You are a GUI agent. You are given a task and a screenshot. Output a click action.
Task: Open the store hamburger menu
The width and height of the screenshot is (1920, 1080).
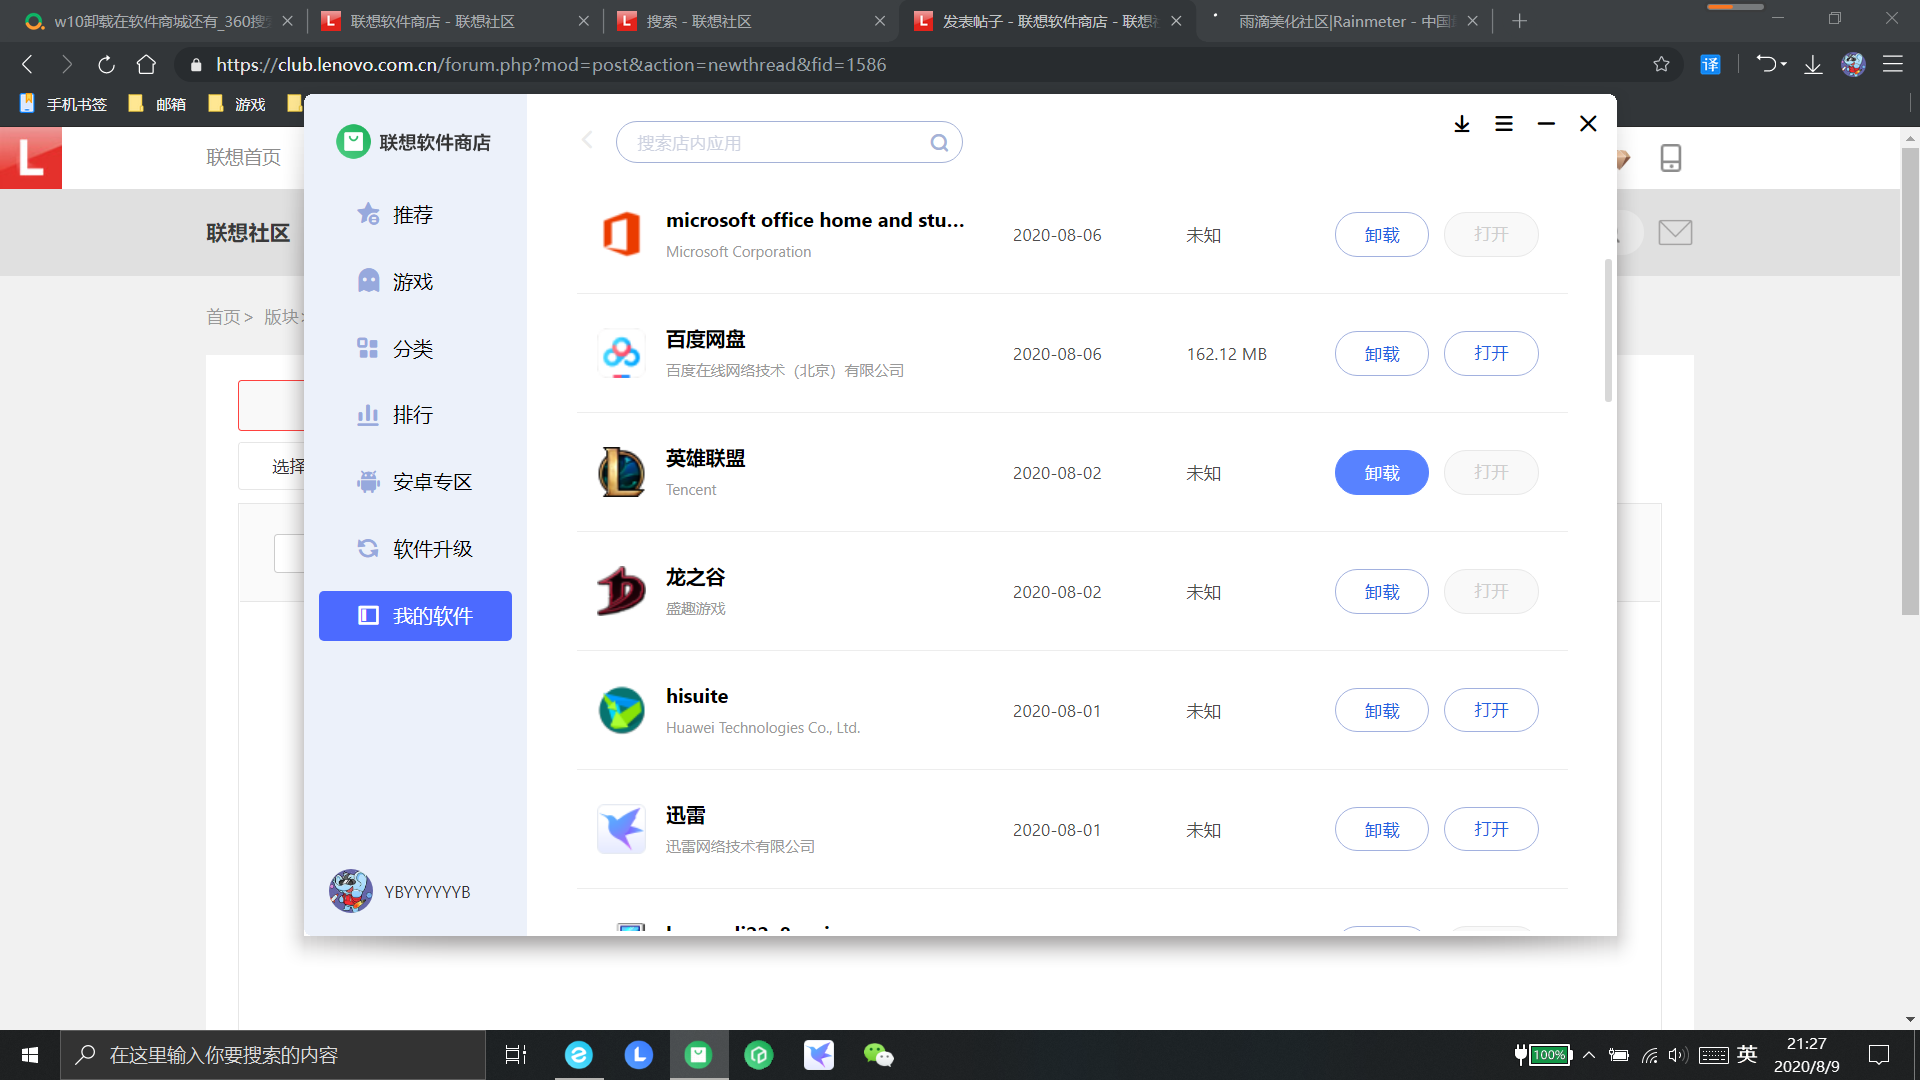point(1504,124)
